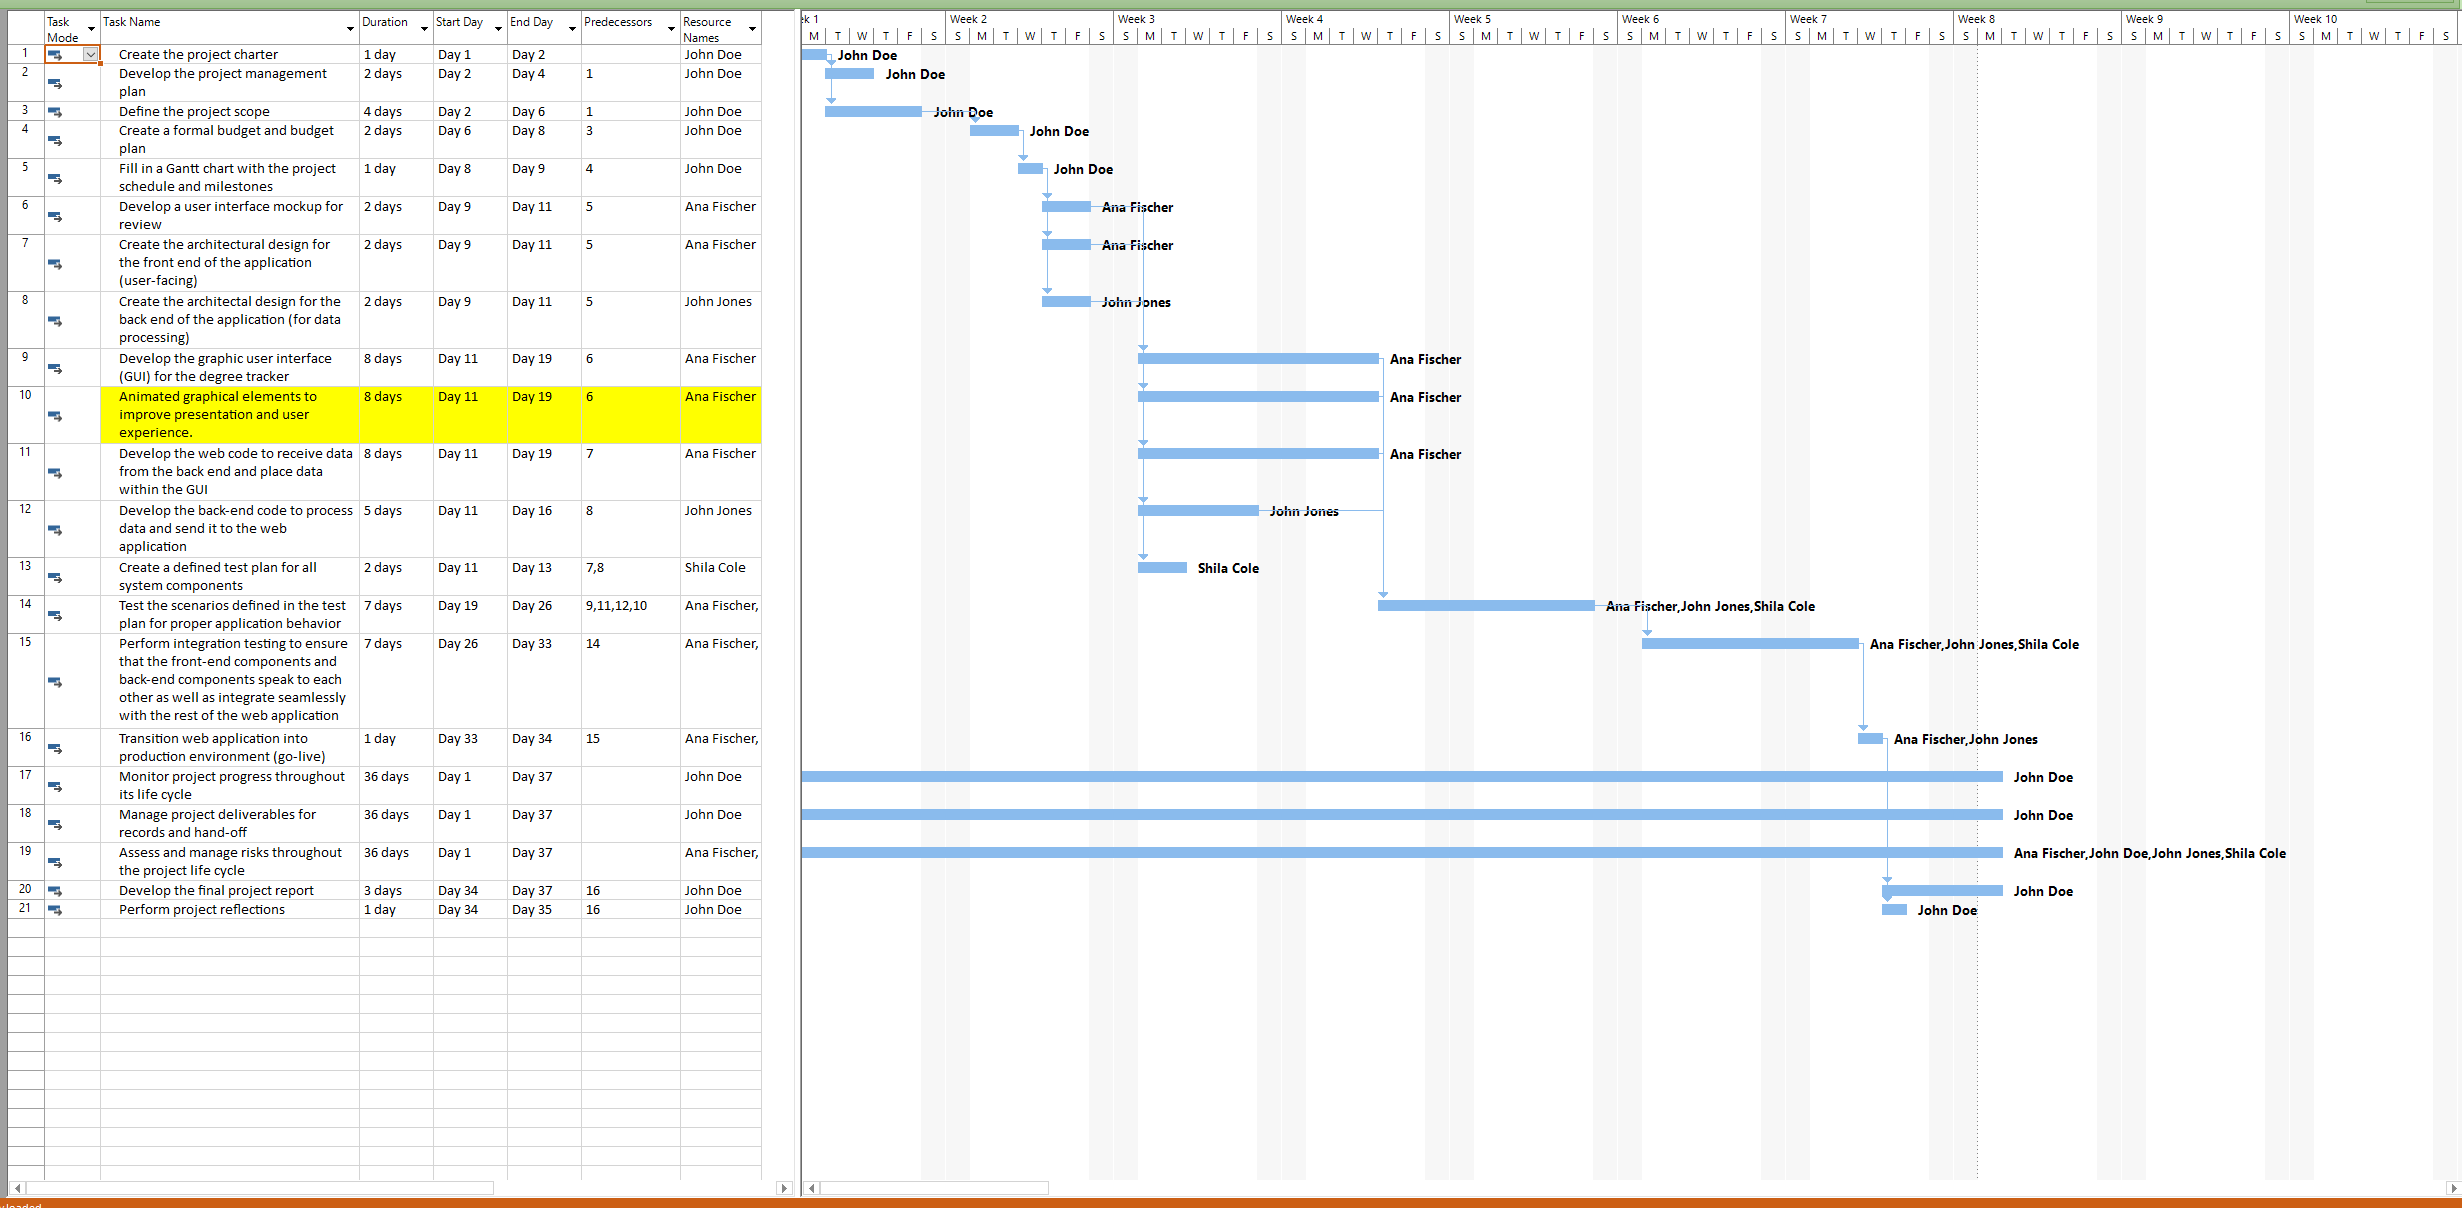2462x1208 pixels.
Task: Open the Task Mode dropdown in row 1 cell
Action: point(90,55)
